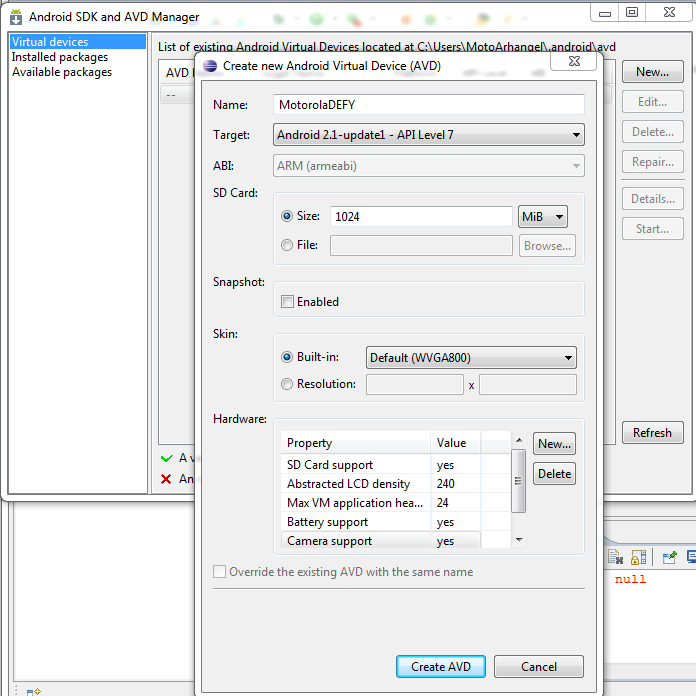Click the Value column header
The height and width of the screenshot is (696, 696).
coord(455,443)
